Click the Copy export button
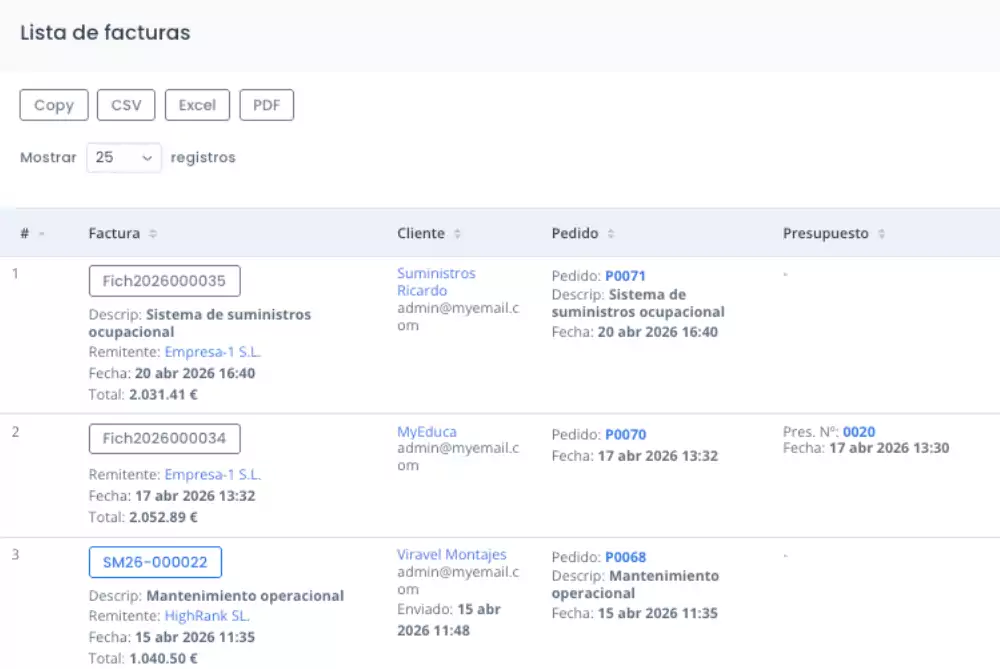Image resolution: width=1000 pixels, height=669 pixels. pyautogui.click(x=54, y=105)
